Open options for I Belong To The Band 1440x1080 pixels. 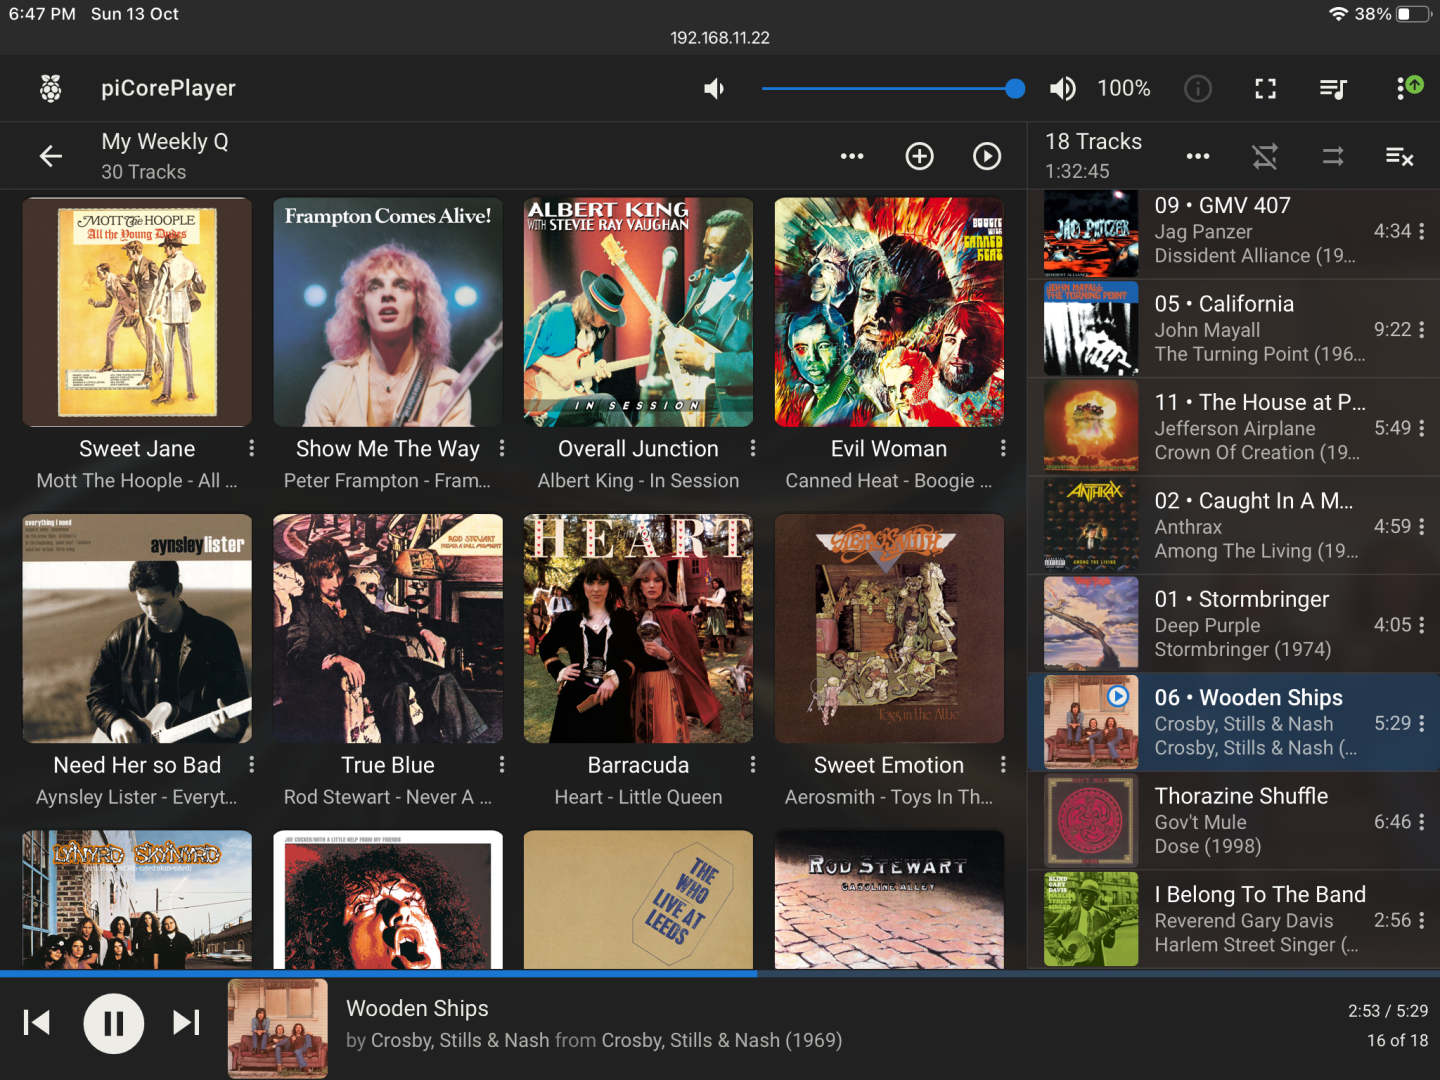[1422, 920]
